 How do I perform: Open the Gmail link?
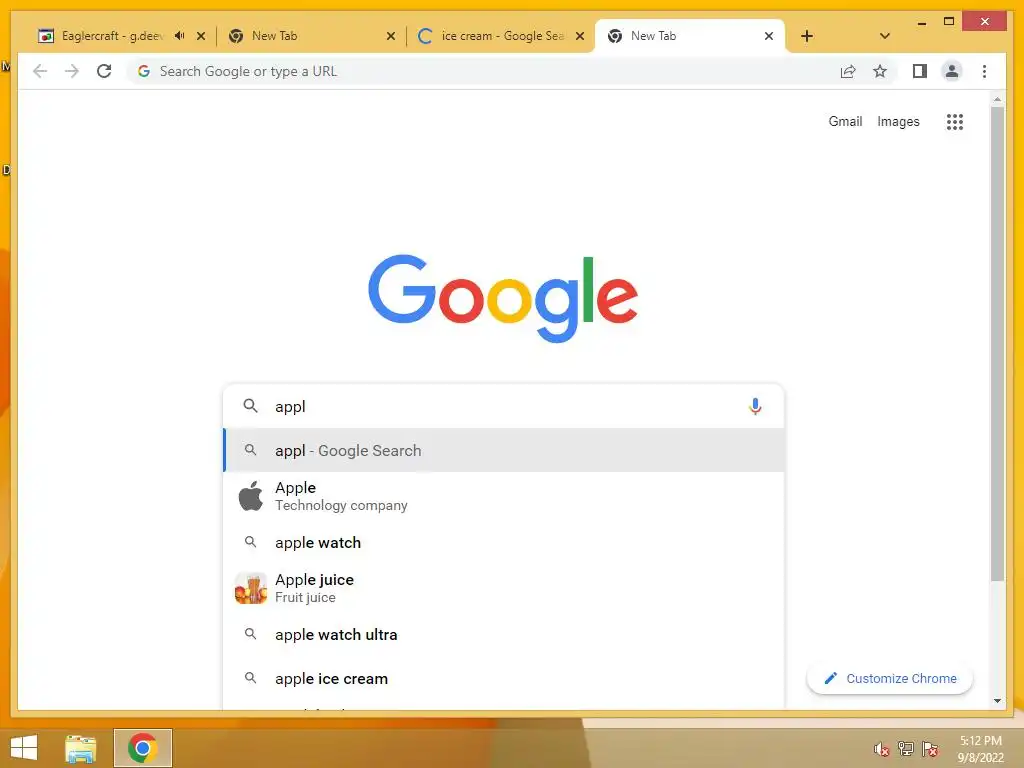coord(845,121)
